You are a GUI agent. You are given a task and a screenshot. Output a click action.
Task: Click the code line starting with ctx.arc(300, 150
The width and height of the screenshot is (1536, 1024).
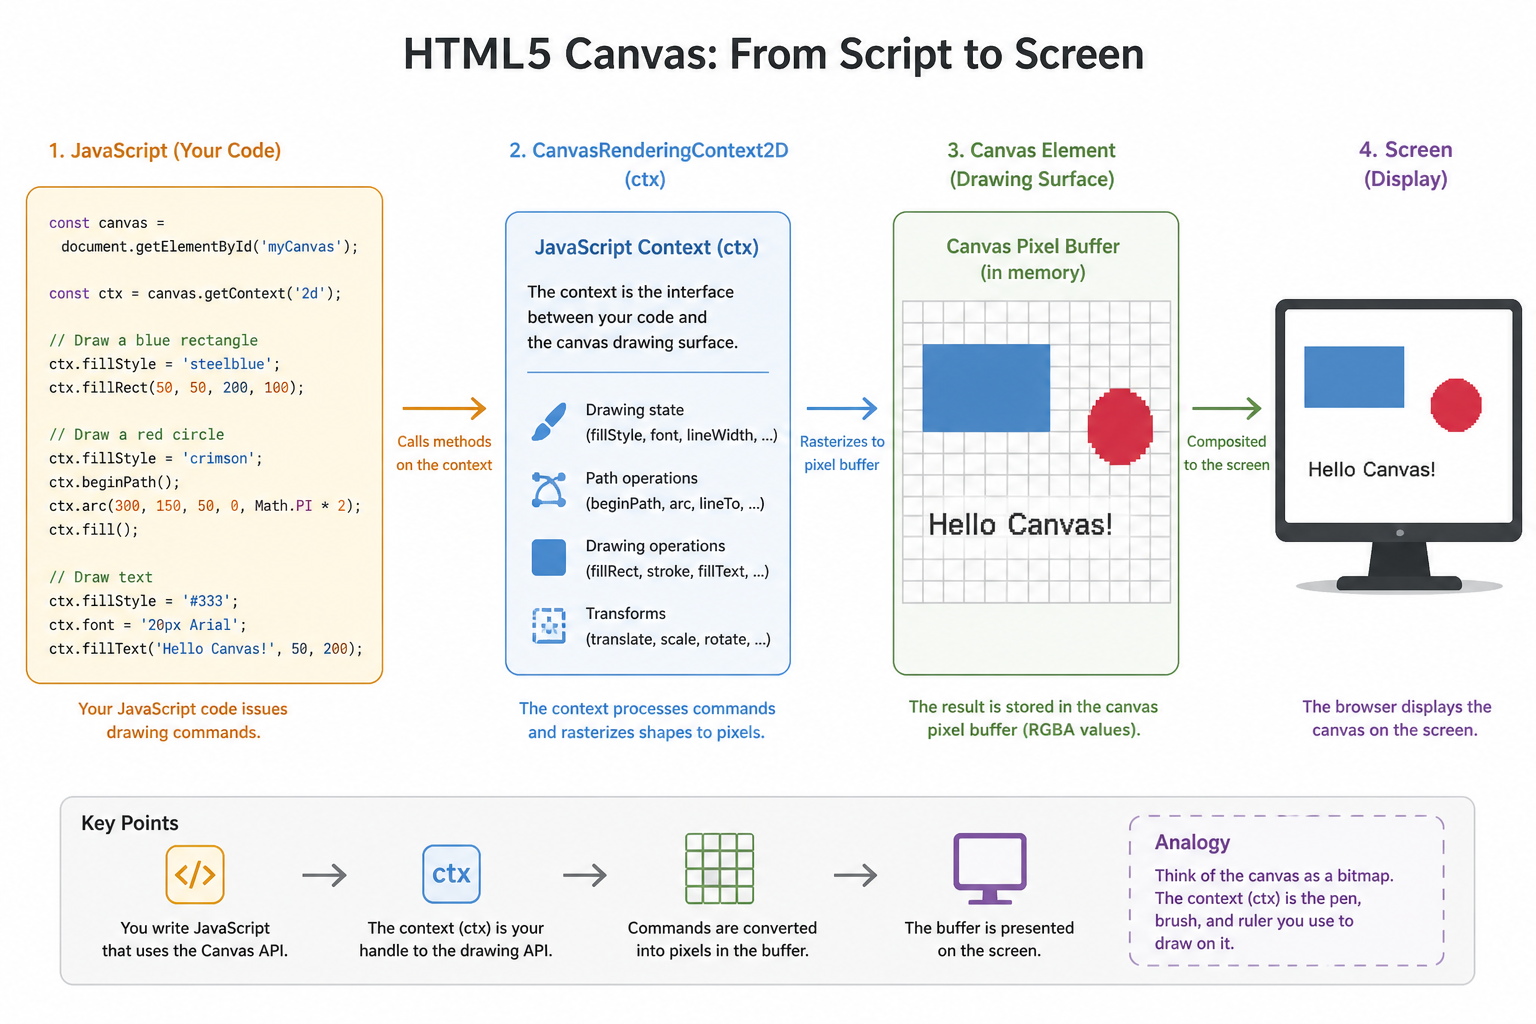click(x=205, y=507)
